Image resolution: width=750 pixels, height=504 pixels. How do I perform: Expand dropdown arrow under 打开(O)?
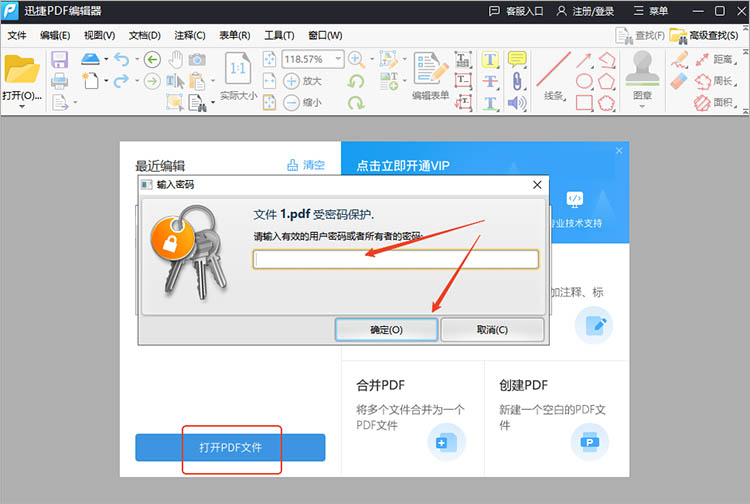point(22,107)
